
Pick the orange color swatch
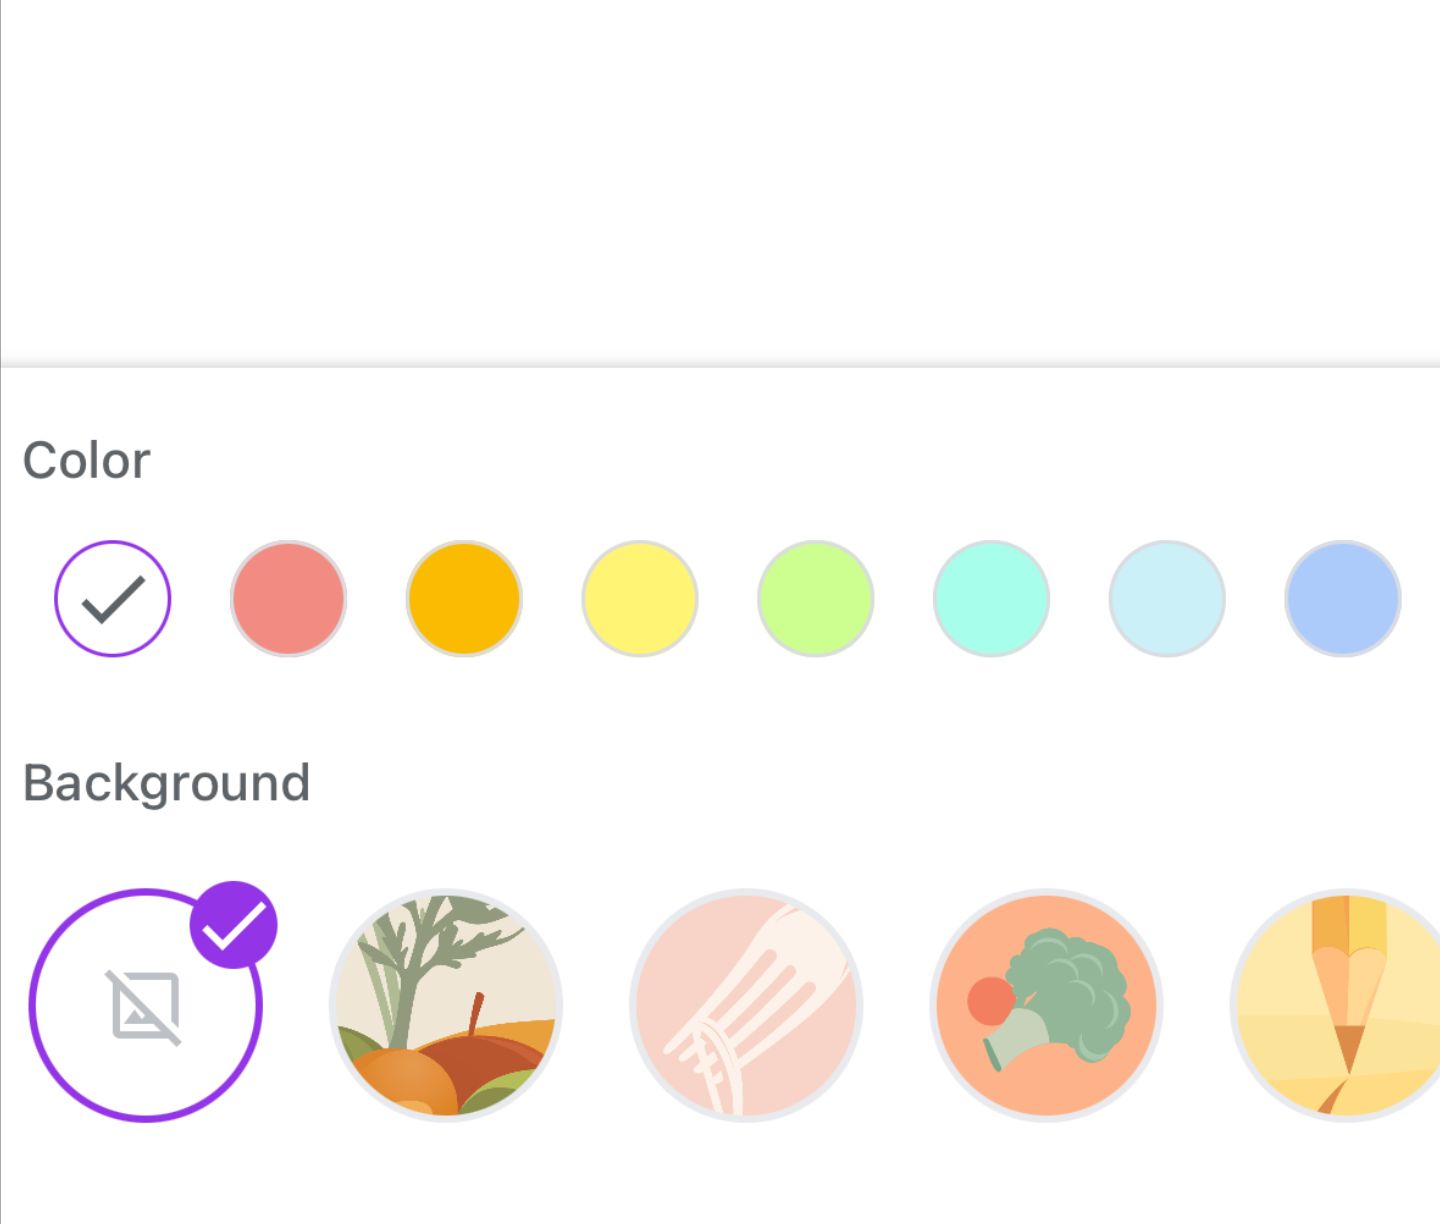click(464, 599)
